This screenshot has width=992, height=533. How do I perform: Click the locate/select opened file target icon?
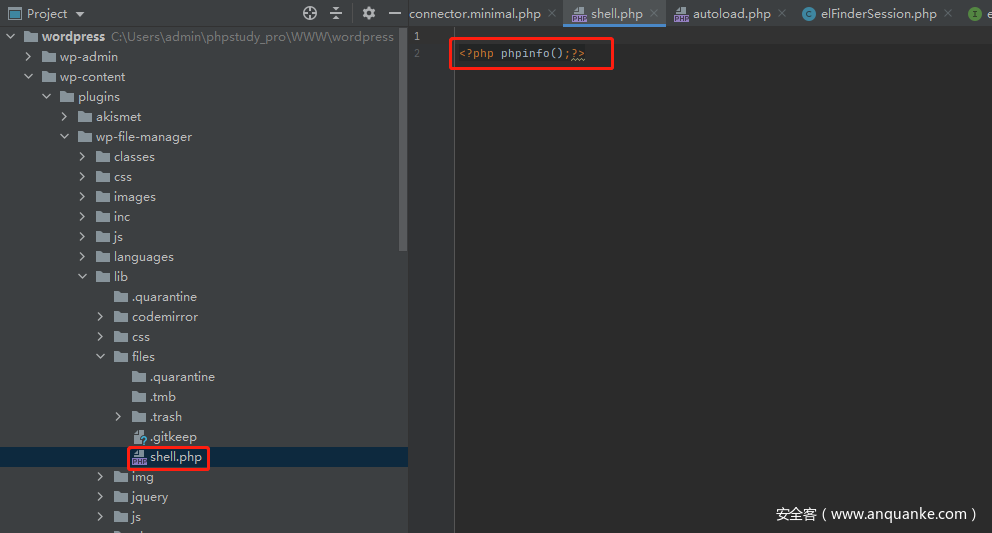(x=310, y=13)
